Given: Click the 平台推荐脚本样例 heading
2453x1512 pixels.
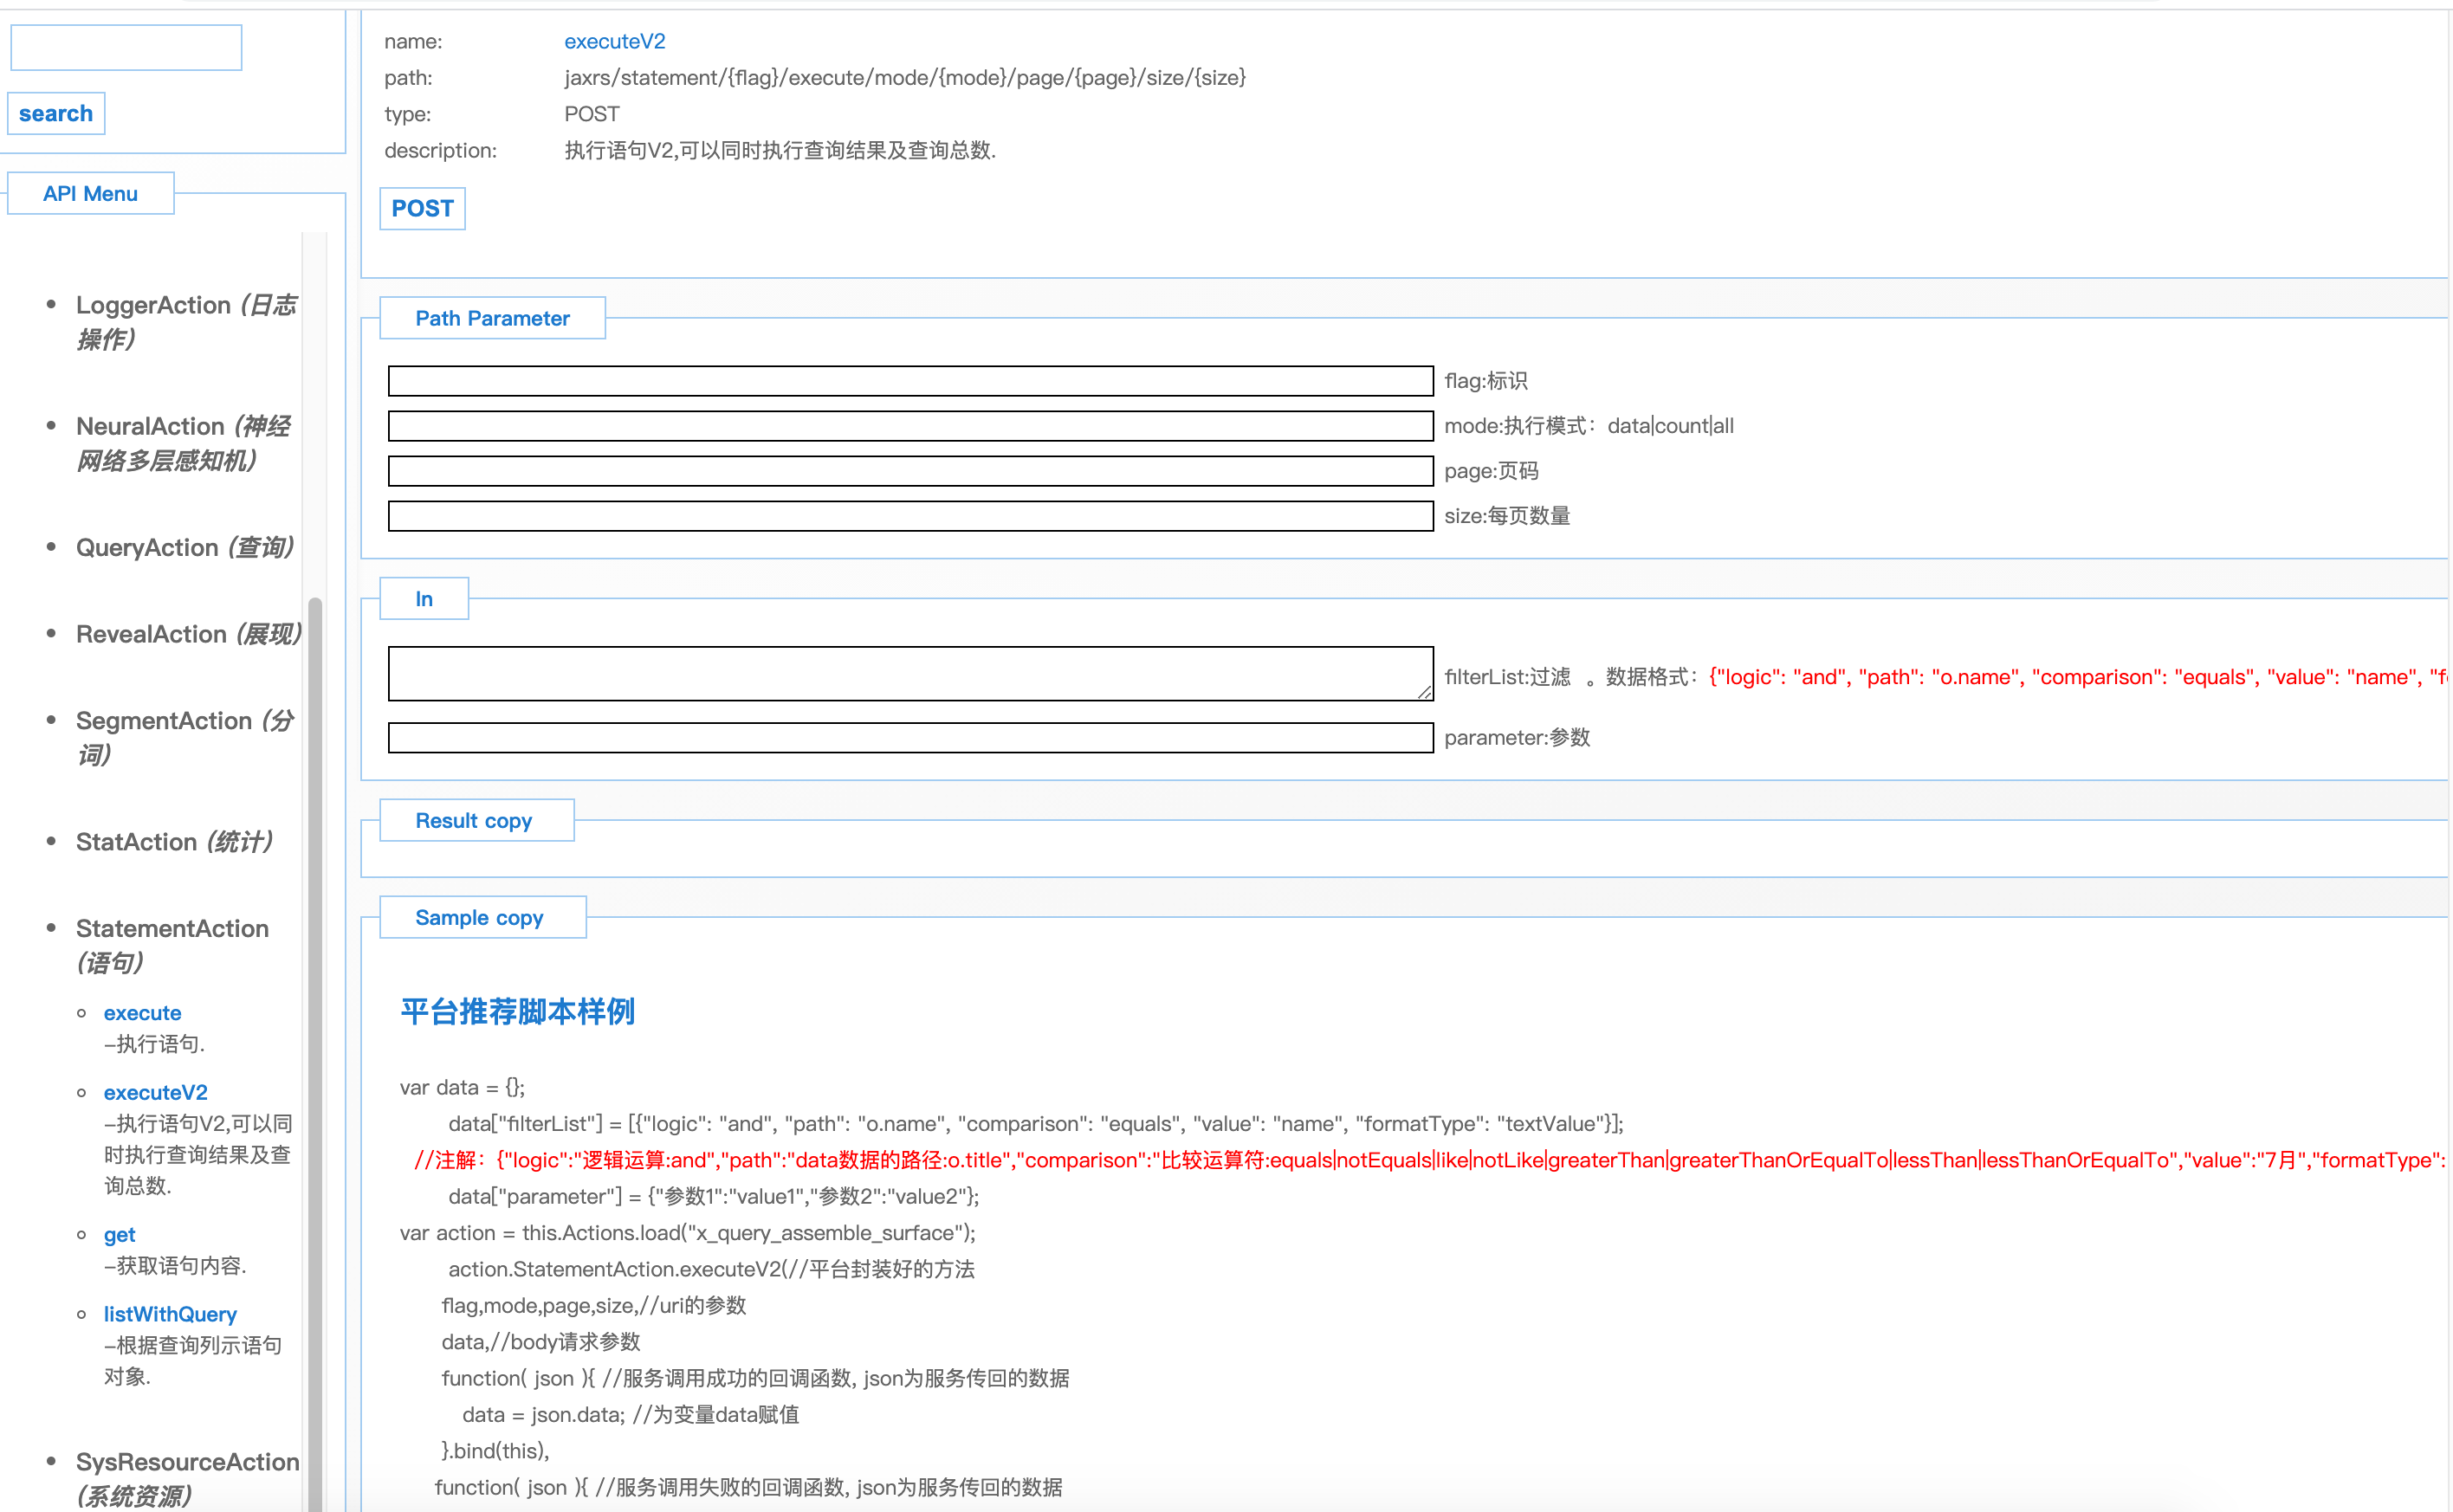Looking at the screenshot, I should click(x=517, y=1011).
